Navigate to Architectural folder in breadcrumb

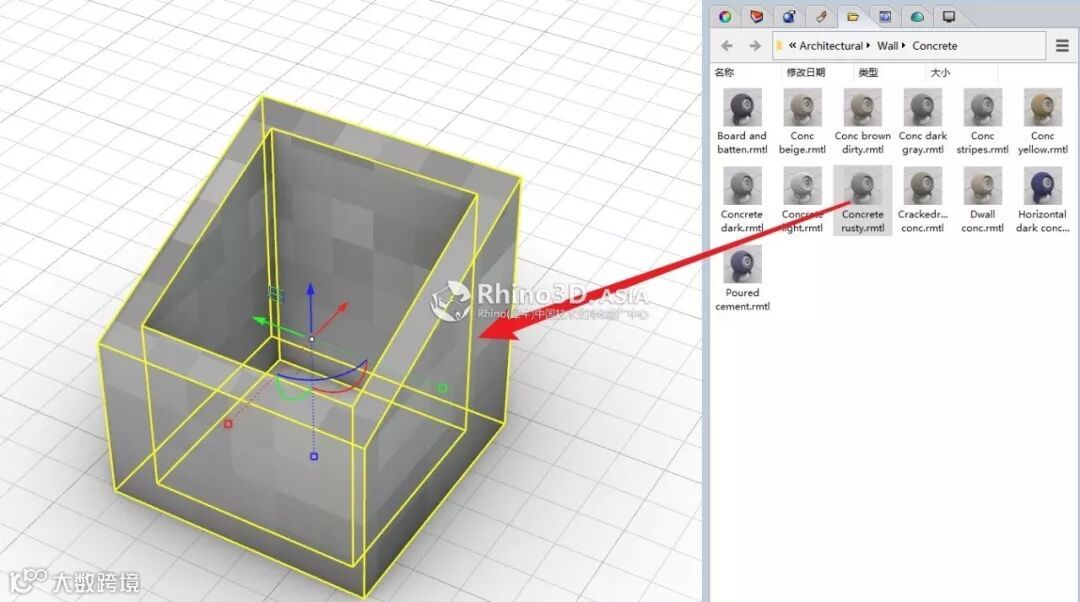point(831,45)
